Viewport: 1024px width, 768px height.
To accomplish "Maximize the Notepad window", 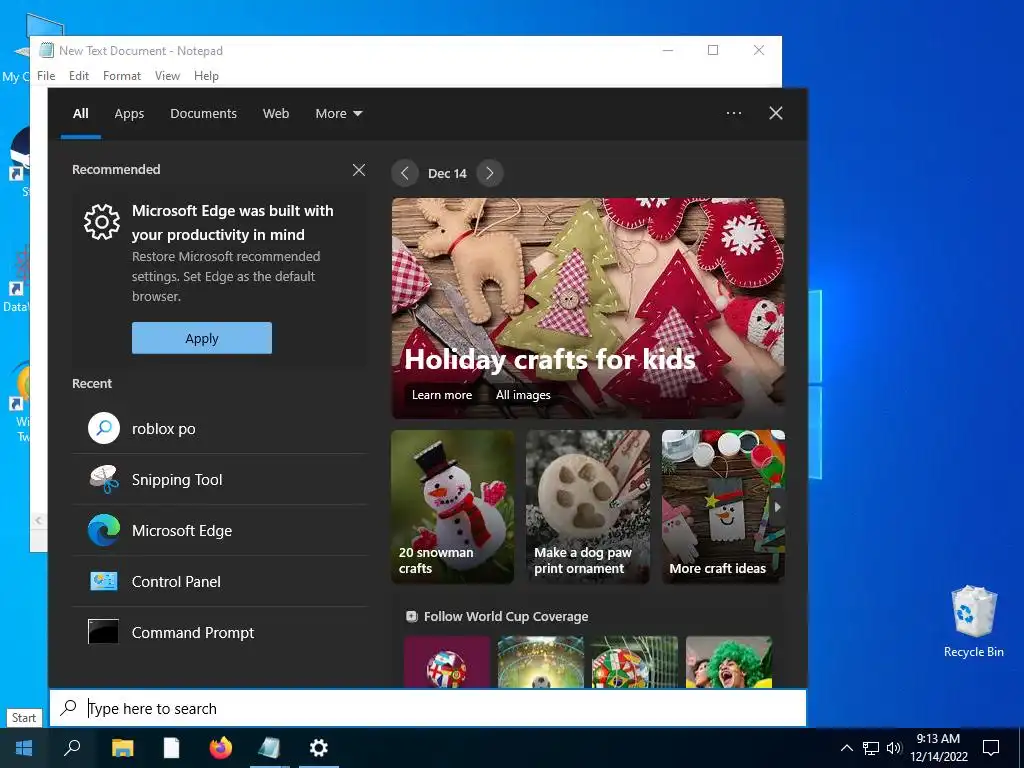I will click(x=713, y=50).
